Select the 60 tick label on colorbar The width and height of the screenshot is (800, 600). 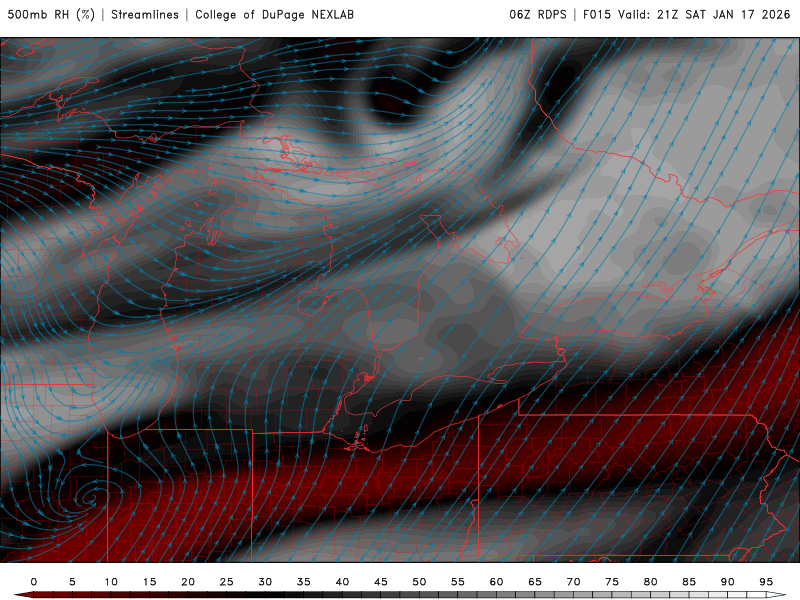496,582
